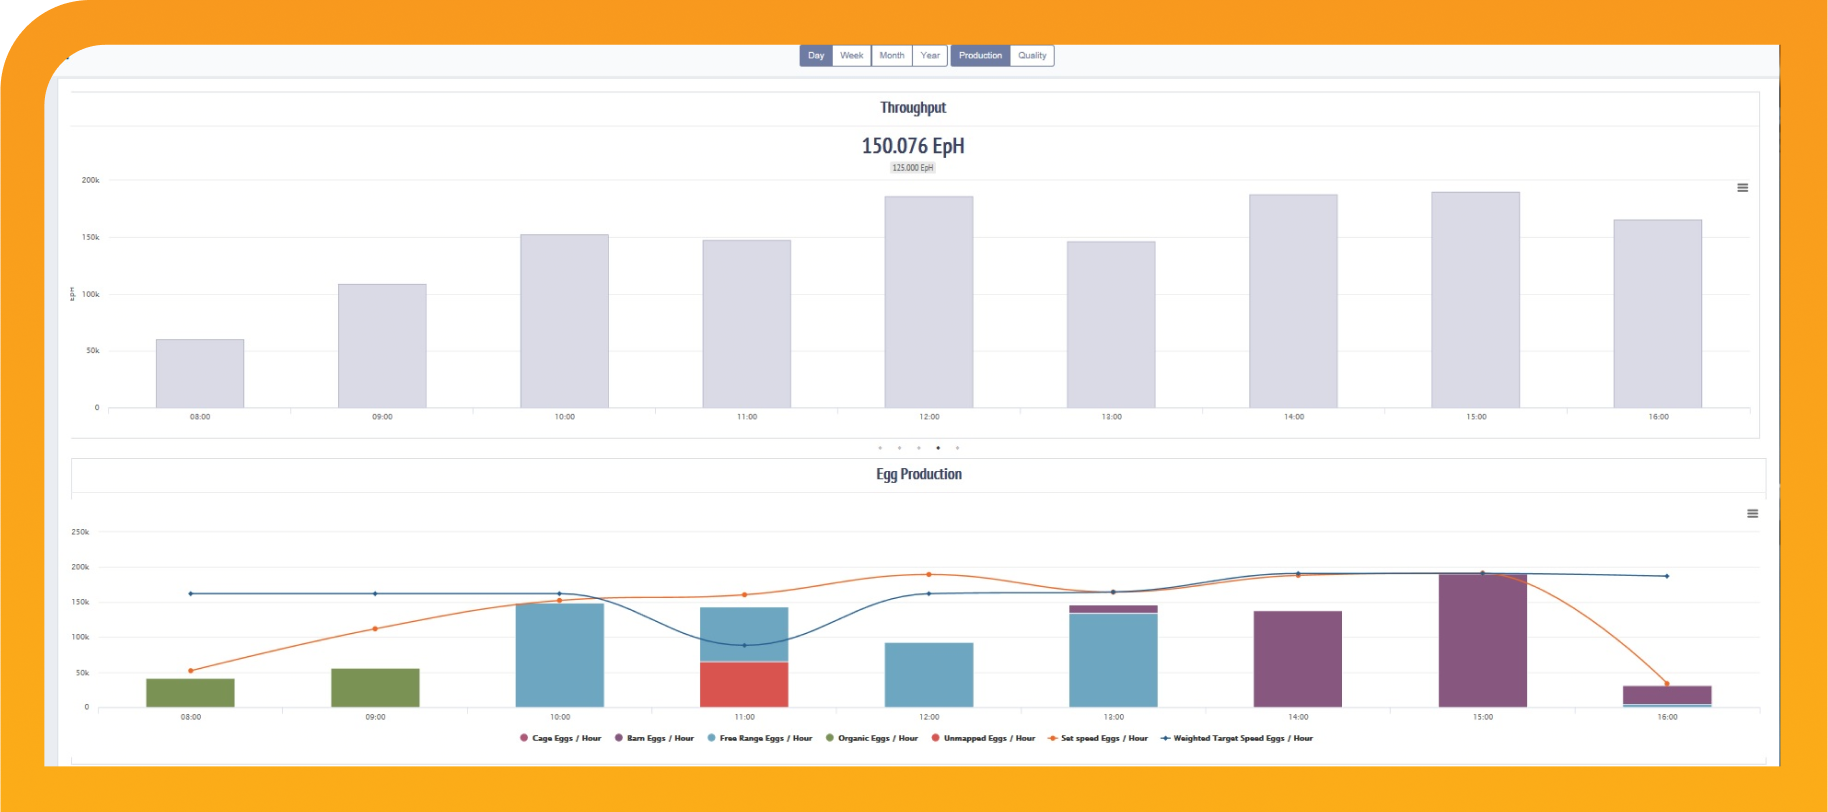Switch time range to Week
Viewport: 1828px width, 812px height.
(851, 56)
